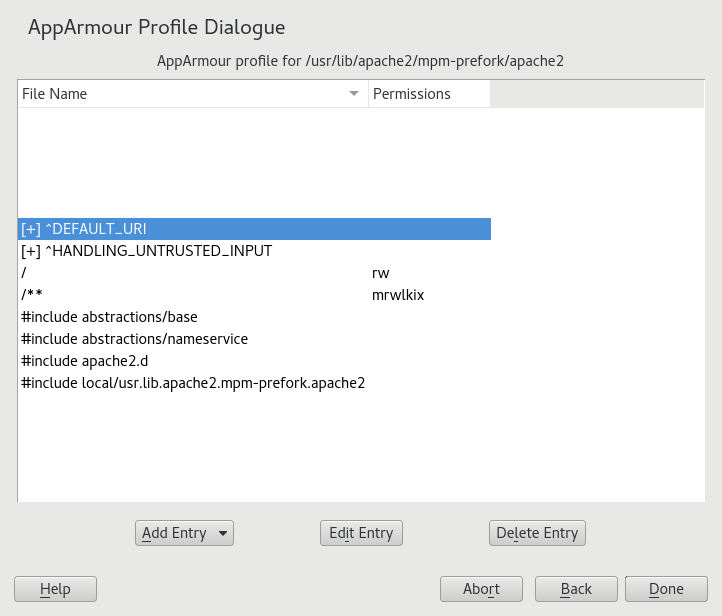Screen dimensions: 722x616
Task: Go Back to the previous step
Action: (x=576, y=589)
